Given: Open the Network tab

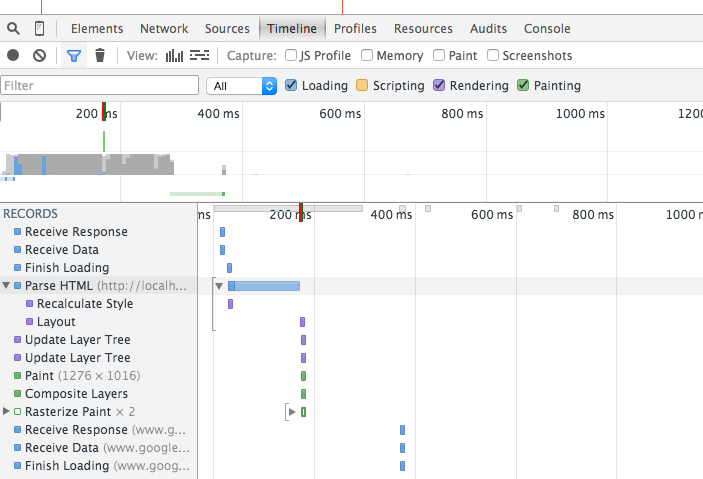Looking at the screenshot, I should point(164,29).
